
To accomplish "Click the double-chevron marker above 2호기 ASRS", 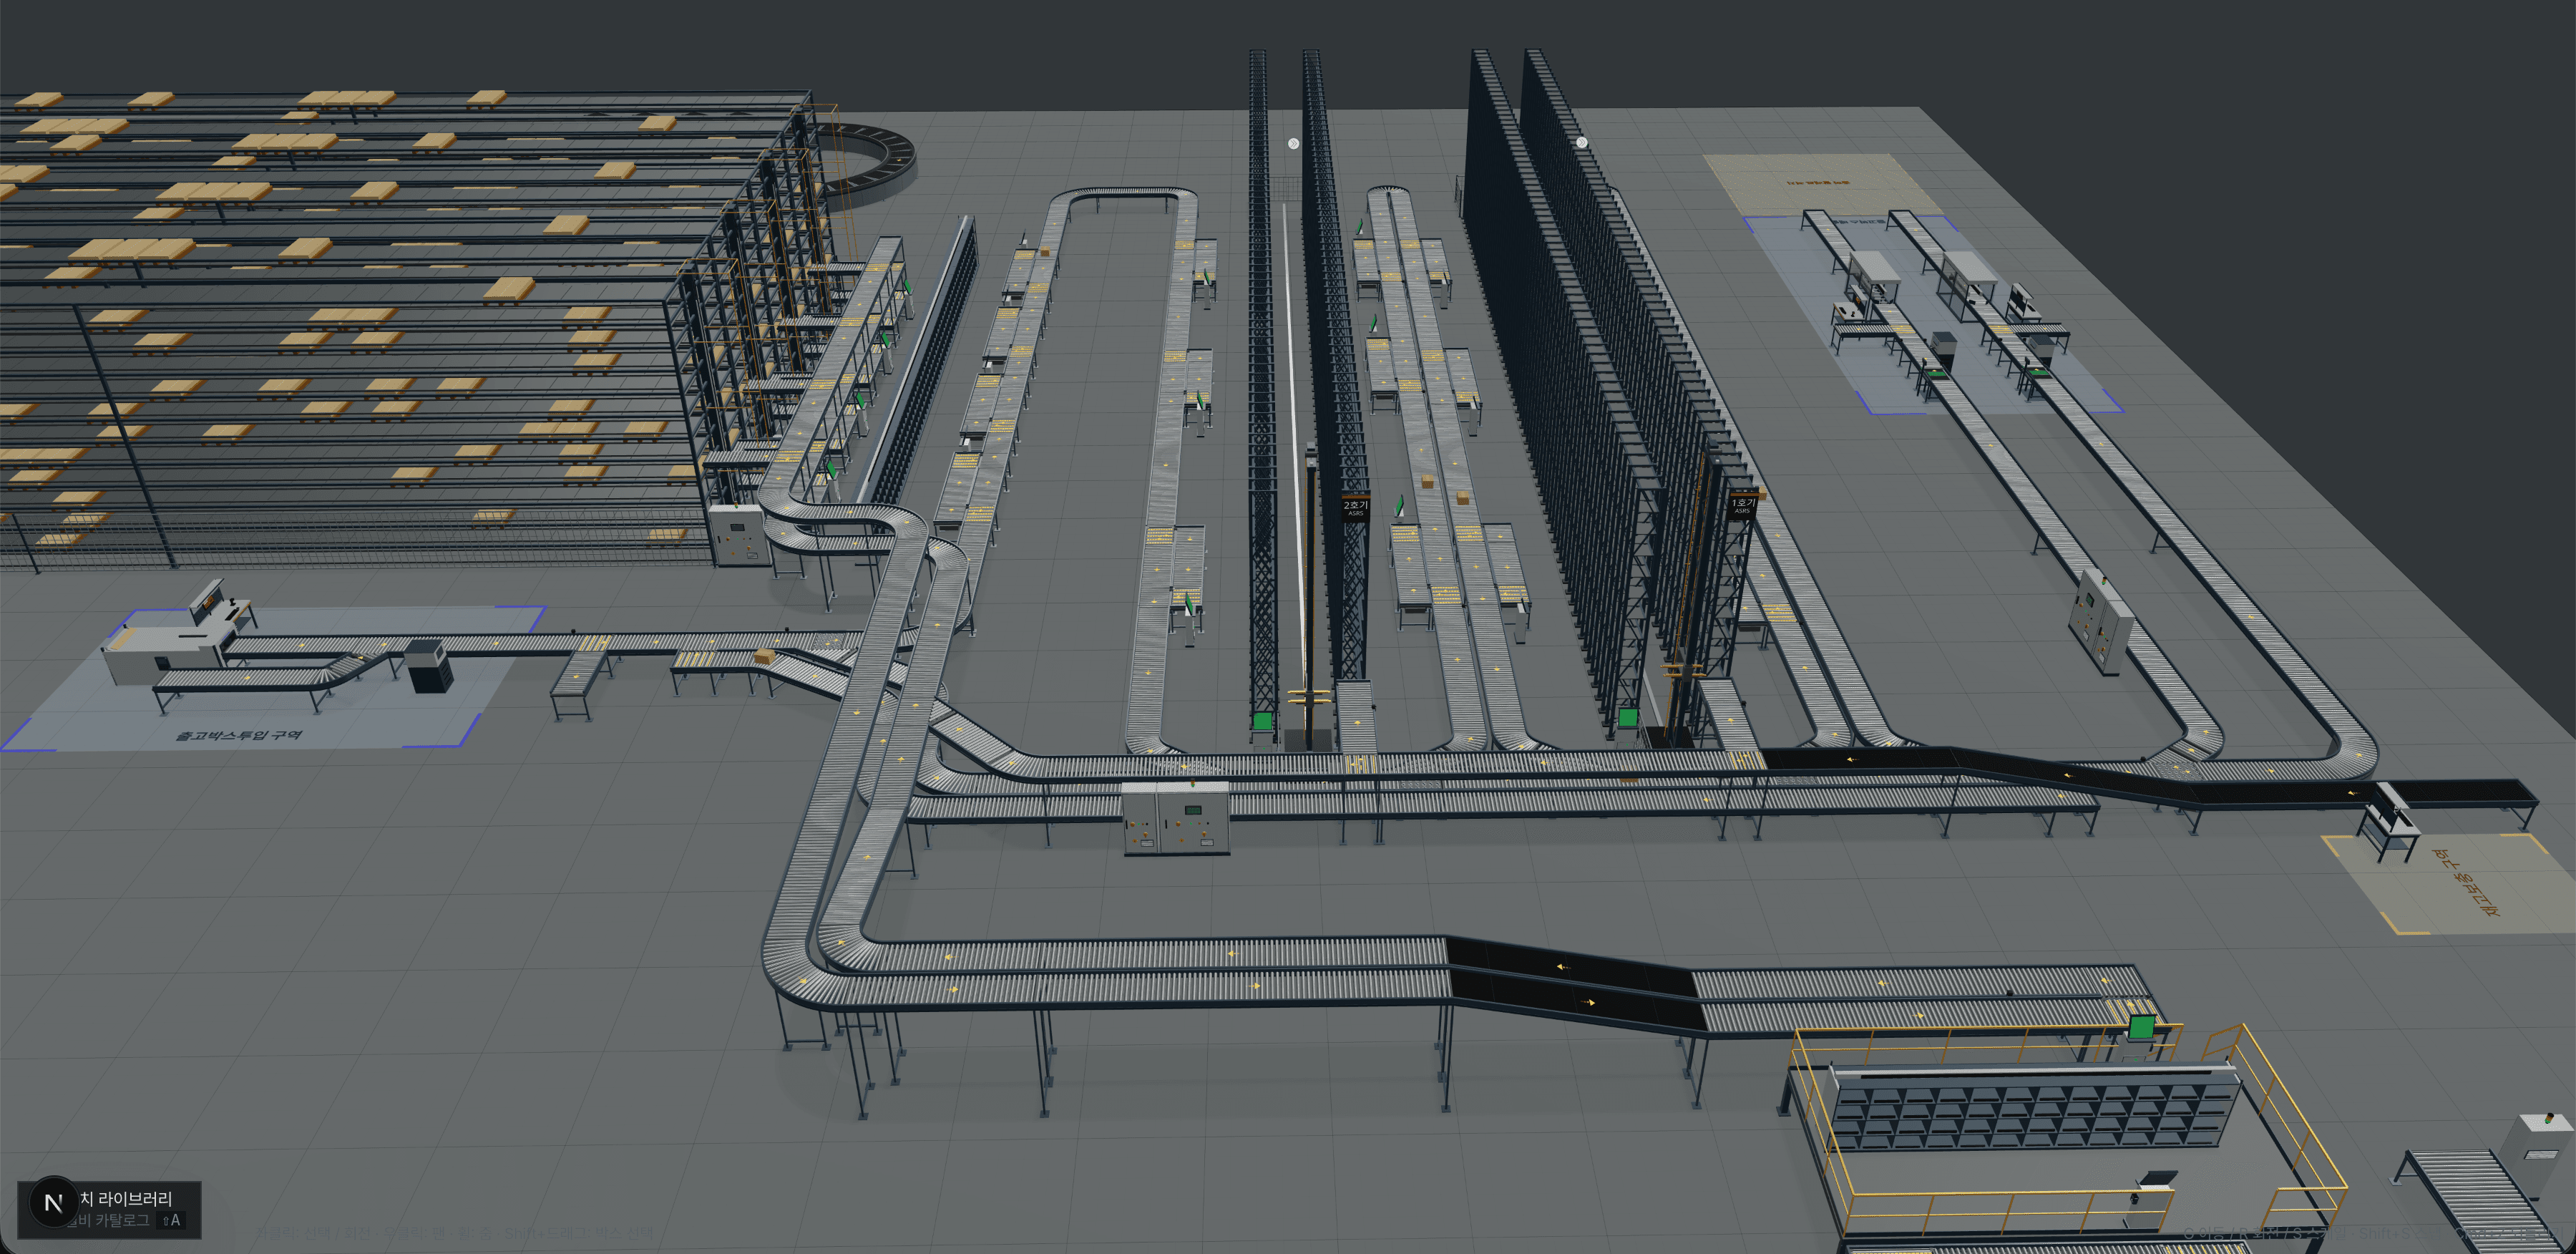I will click(1293, 144).
